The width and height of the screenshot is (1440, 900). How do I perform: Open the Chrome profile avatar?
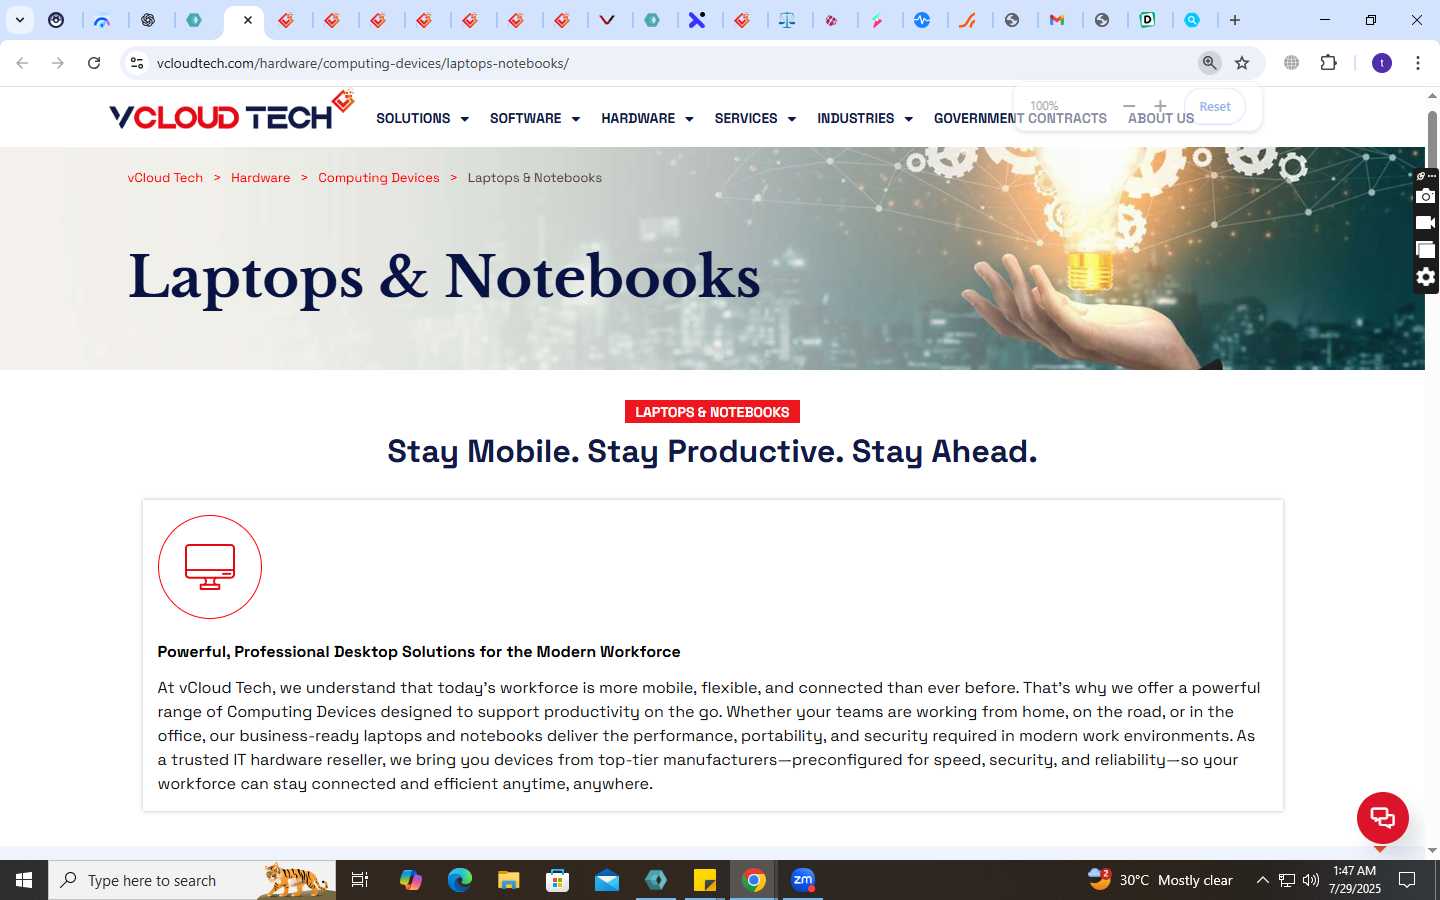(1382, 63)
